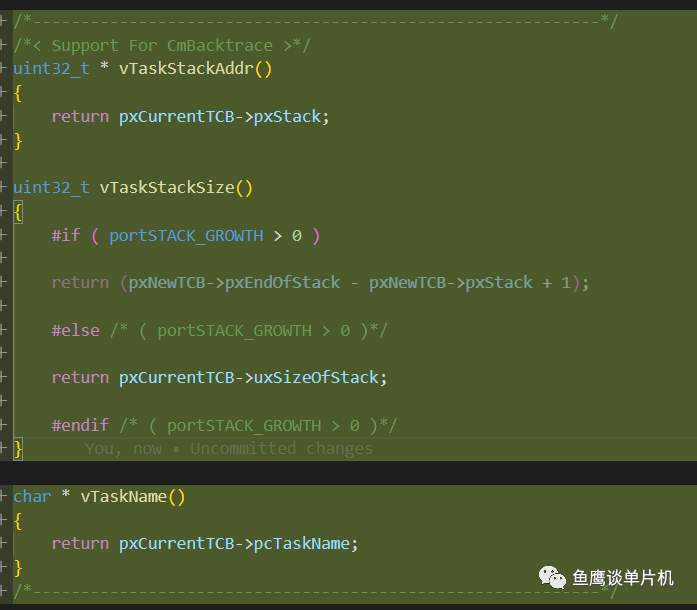Place cursor on vTaskStackAddr function name
697x610 pixels.
(x=186, y=69)
